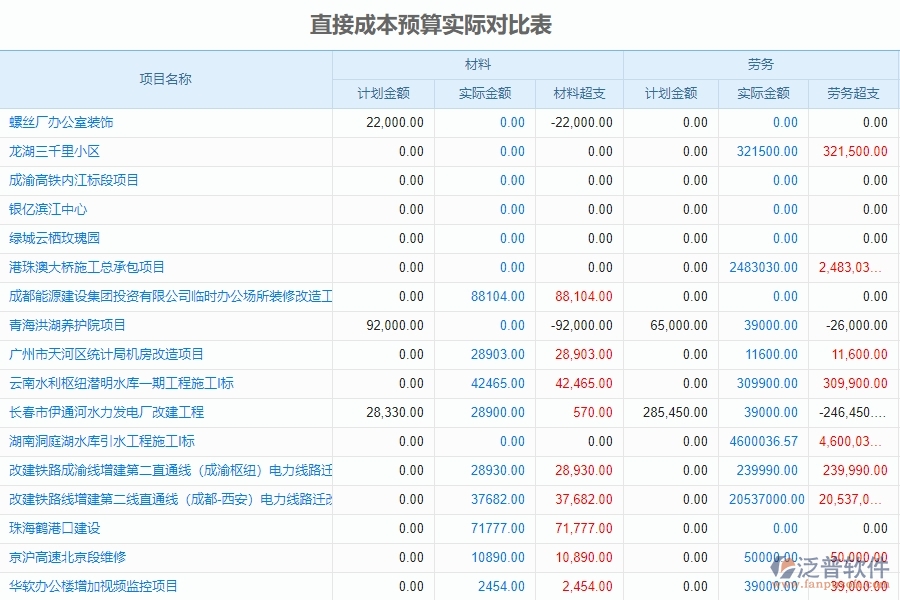The image size is (900, 600).
Task: Click the 2483030.00 labor actual amount link
Action: tap(765, 267)
